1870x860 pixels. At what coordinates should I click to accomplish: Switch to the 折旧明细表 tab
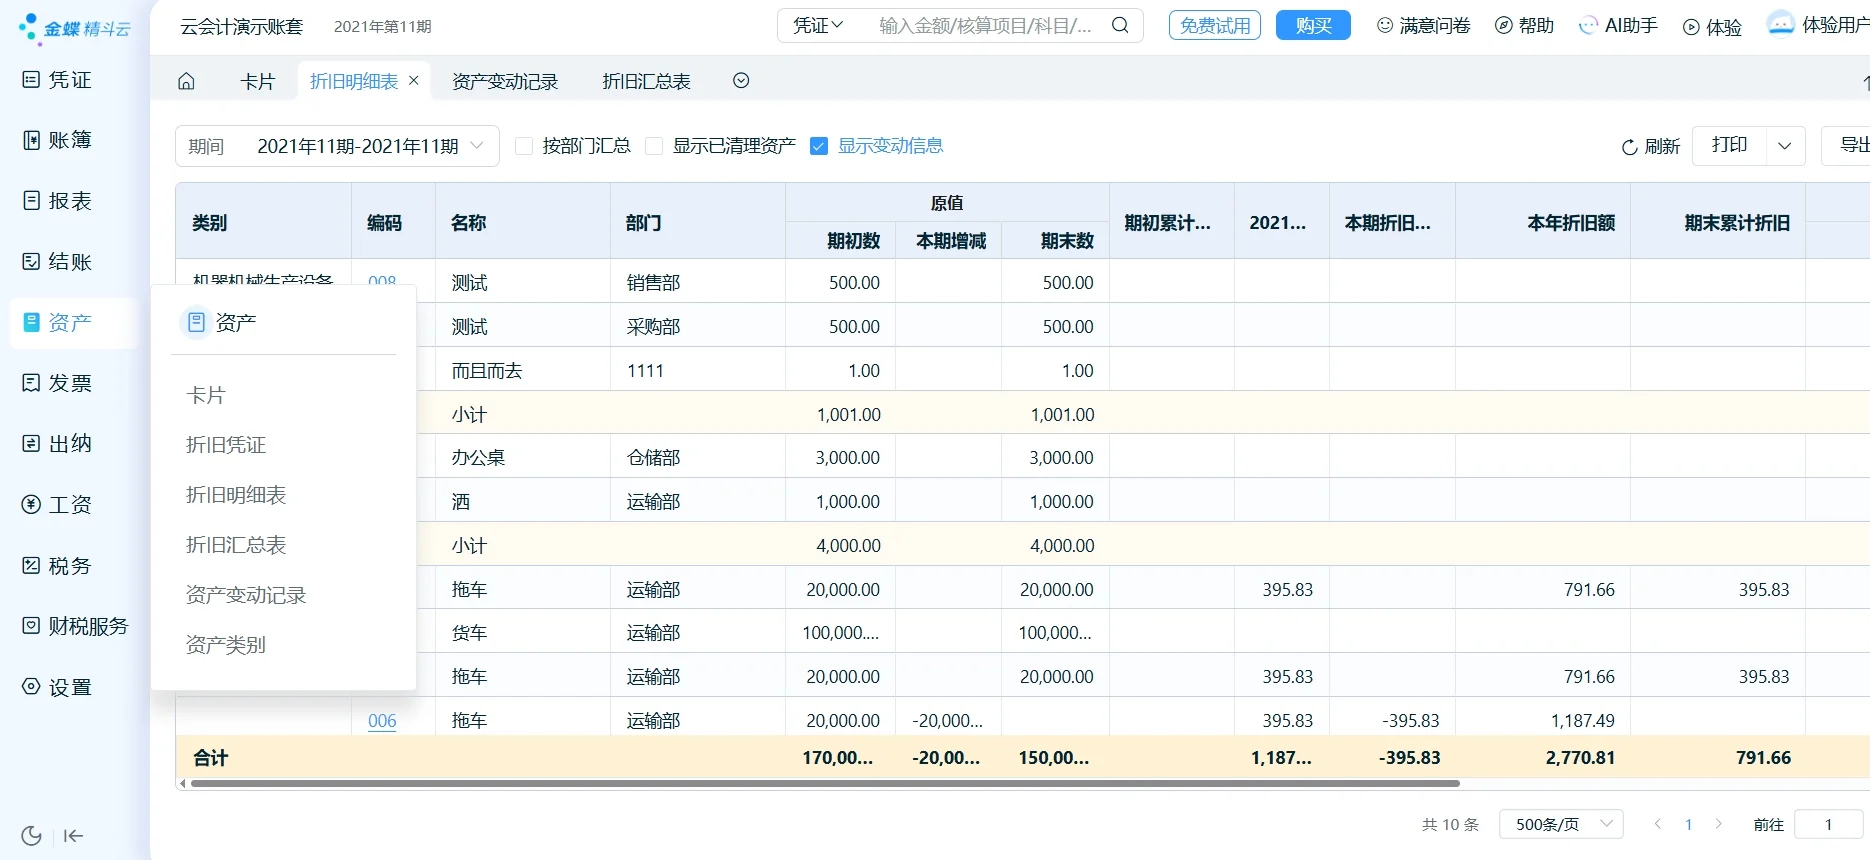click(x=354, y=81)
